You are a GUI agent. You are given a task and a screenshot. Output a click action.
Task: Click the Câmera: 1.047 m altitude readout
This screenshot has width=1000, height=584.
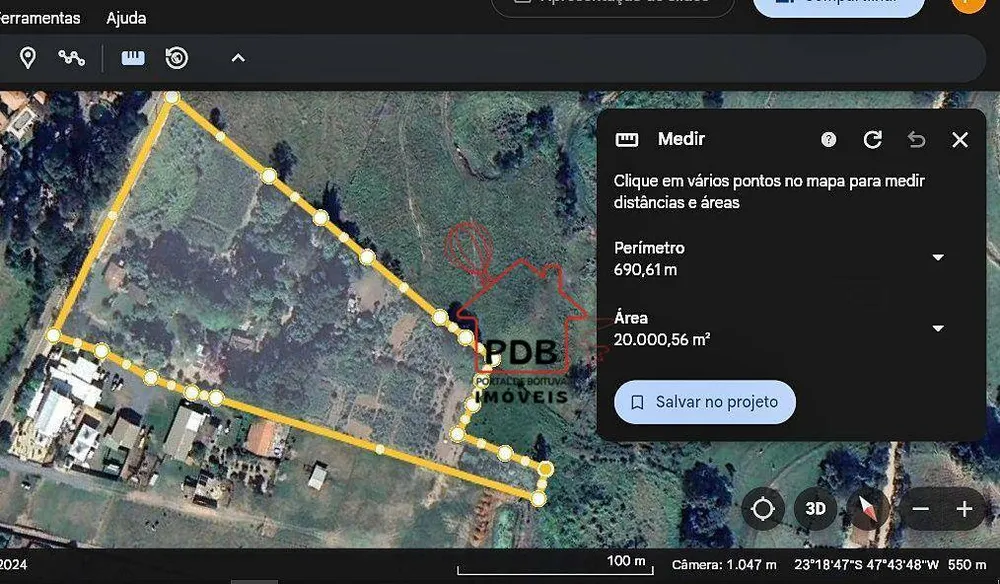click(724, 565)
